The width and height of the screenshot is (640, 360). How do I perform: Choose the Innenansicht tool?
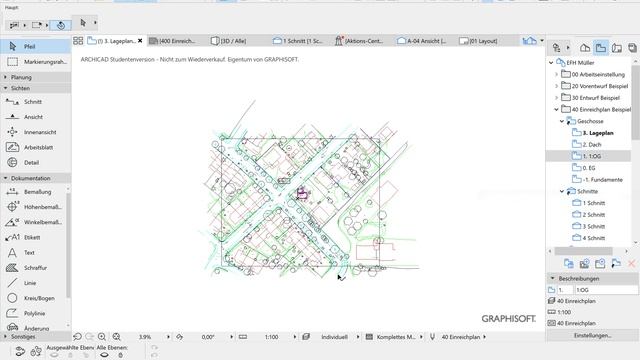(36, 132)
